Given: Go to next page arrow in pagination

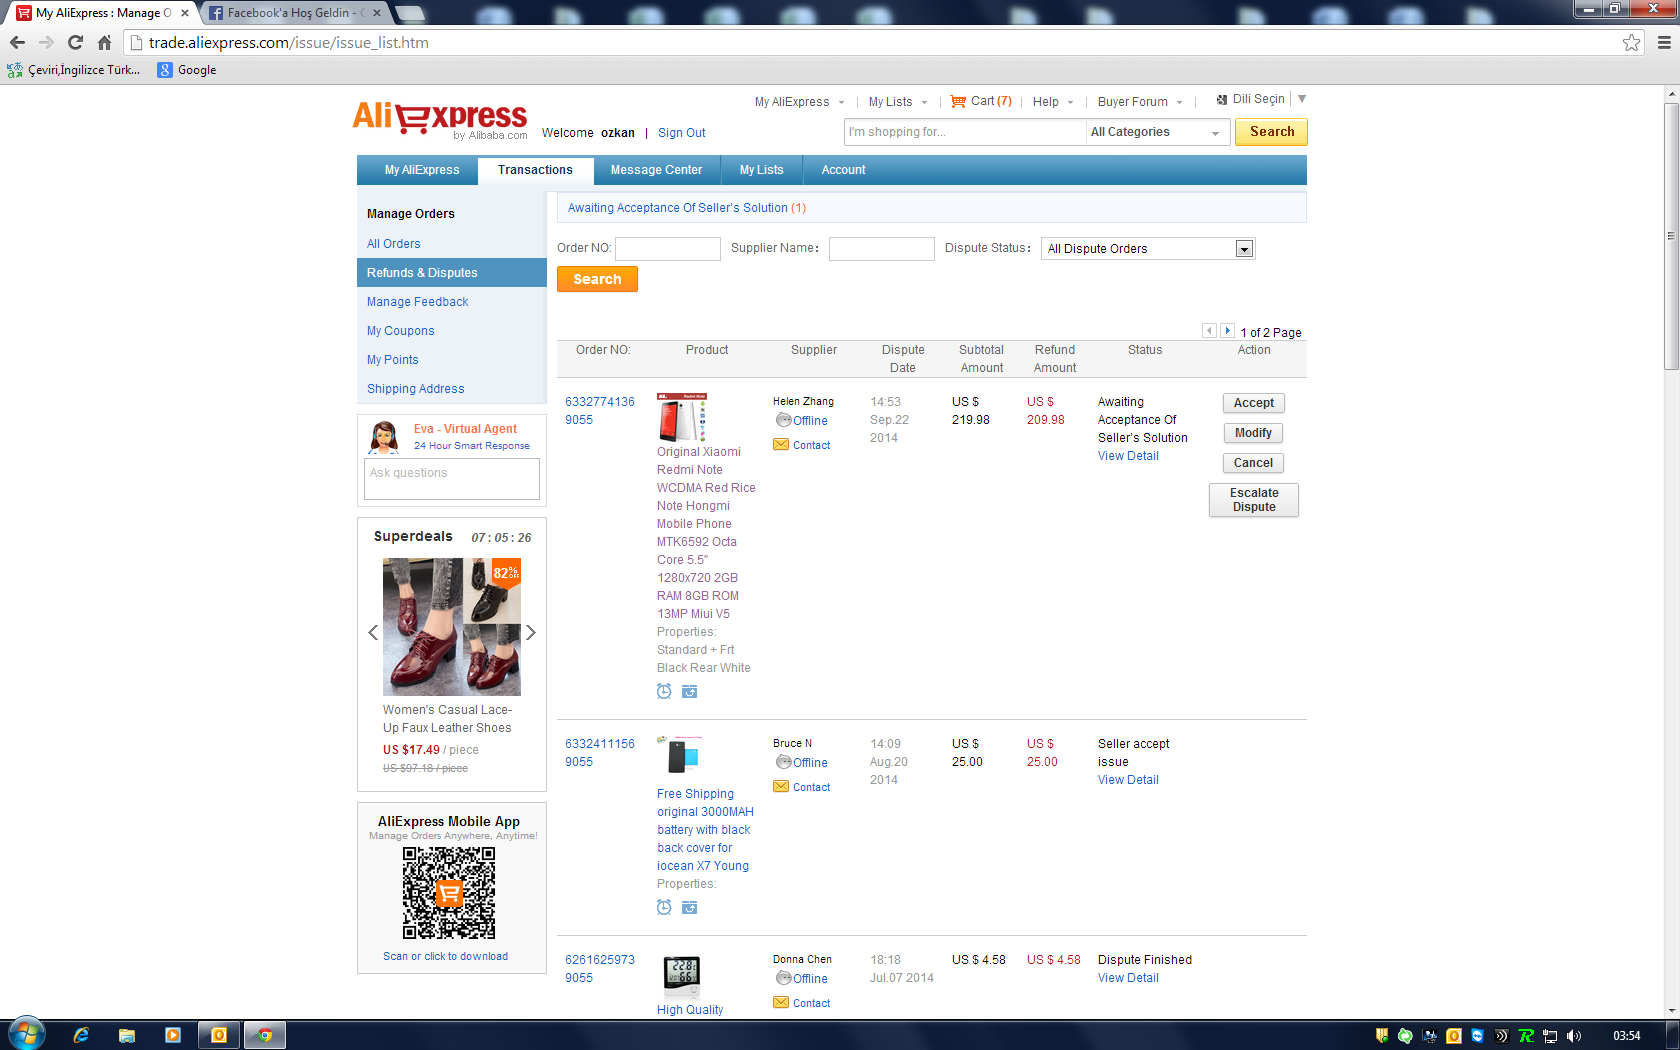Looking at the screenshot, I should [x=1227, y=331].
